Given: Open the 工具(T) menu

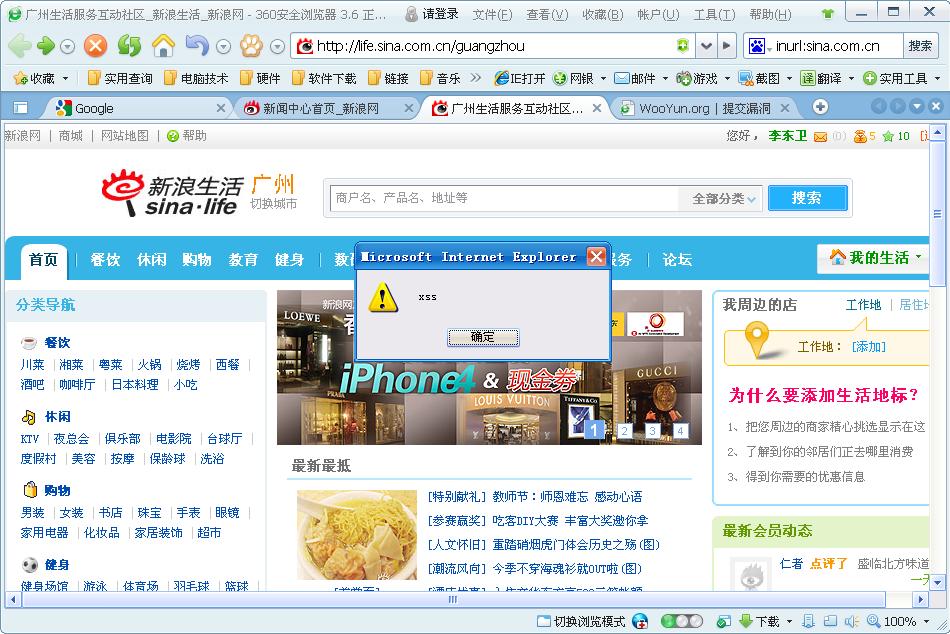Looking at the screenshot, I should coord(714,14).
